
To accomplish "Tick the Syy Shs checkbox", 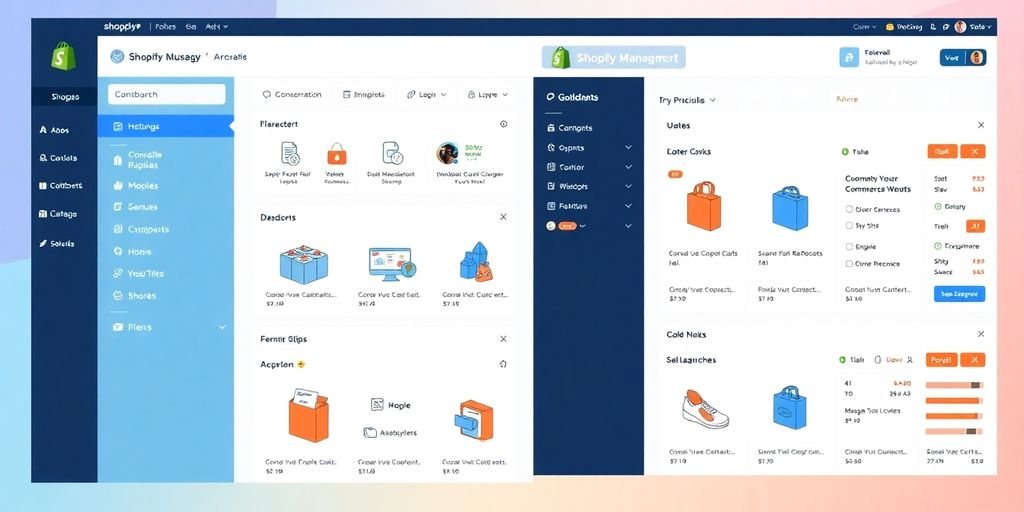I will click(850, 225).
